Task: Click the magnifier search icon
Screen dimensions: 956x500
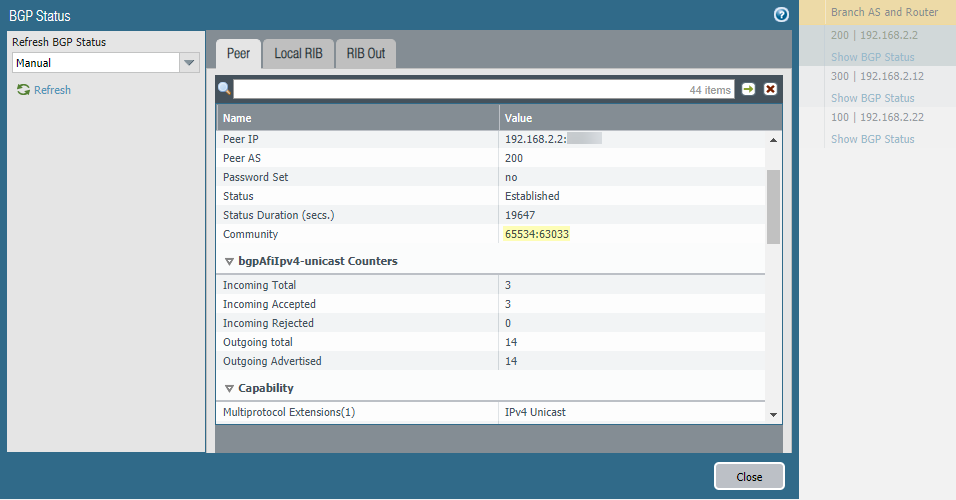Action: click(225, 89)
